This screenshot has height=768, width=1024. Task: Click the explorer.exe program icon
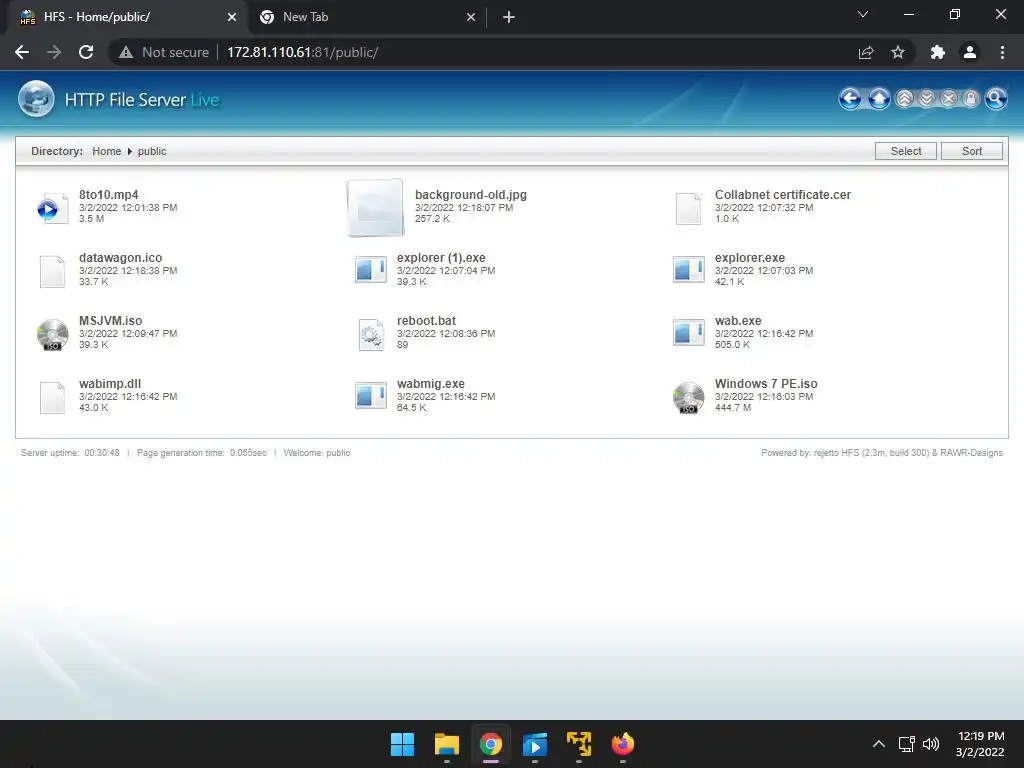(x=688, y=270)
